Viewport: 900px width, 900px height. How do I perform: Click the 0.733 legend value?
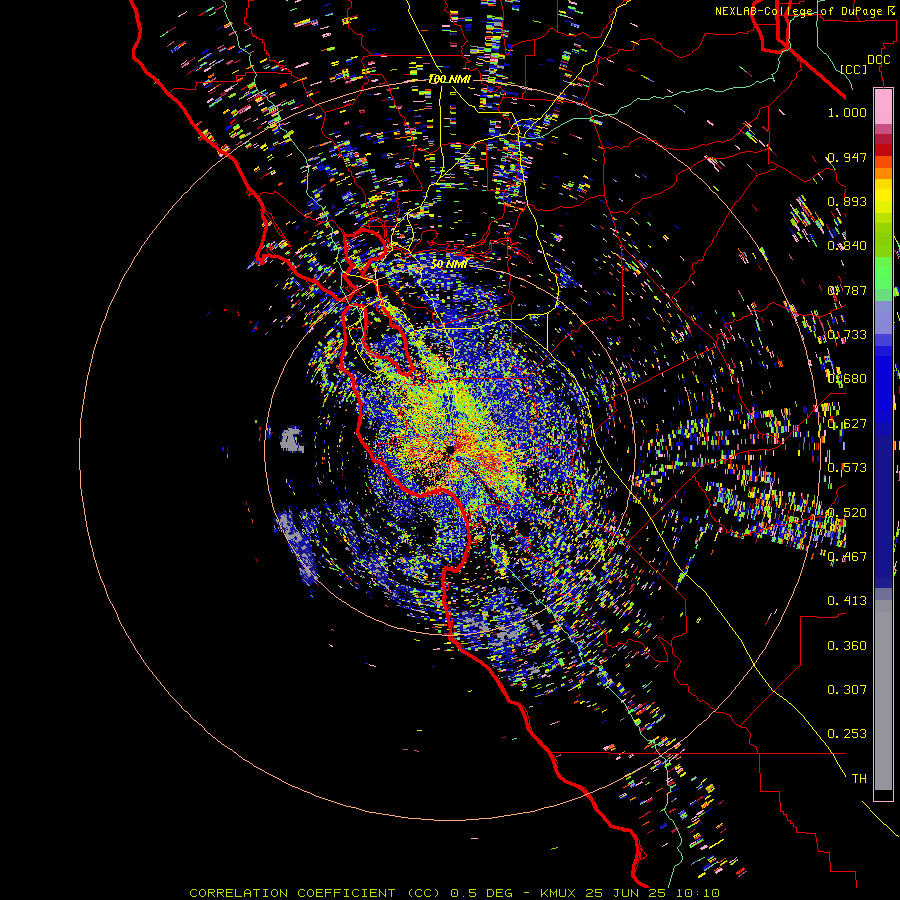[847, 335]
